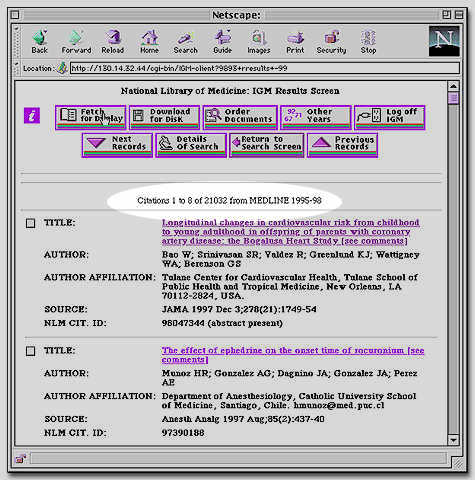Click Return to Search Screen
The width and height of the screenshot is (475, 480).
(x=267, y=145)
